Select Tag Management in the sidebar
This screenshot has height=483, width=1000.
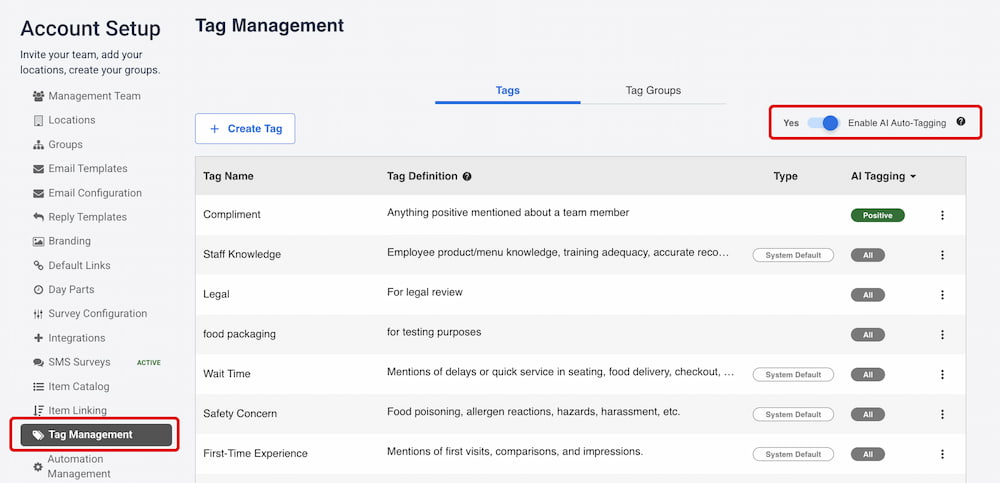[96, 435]
